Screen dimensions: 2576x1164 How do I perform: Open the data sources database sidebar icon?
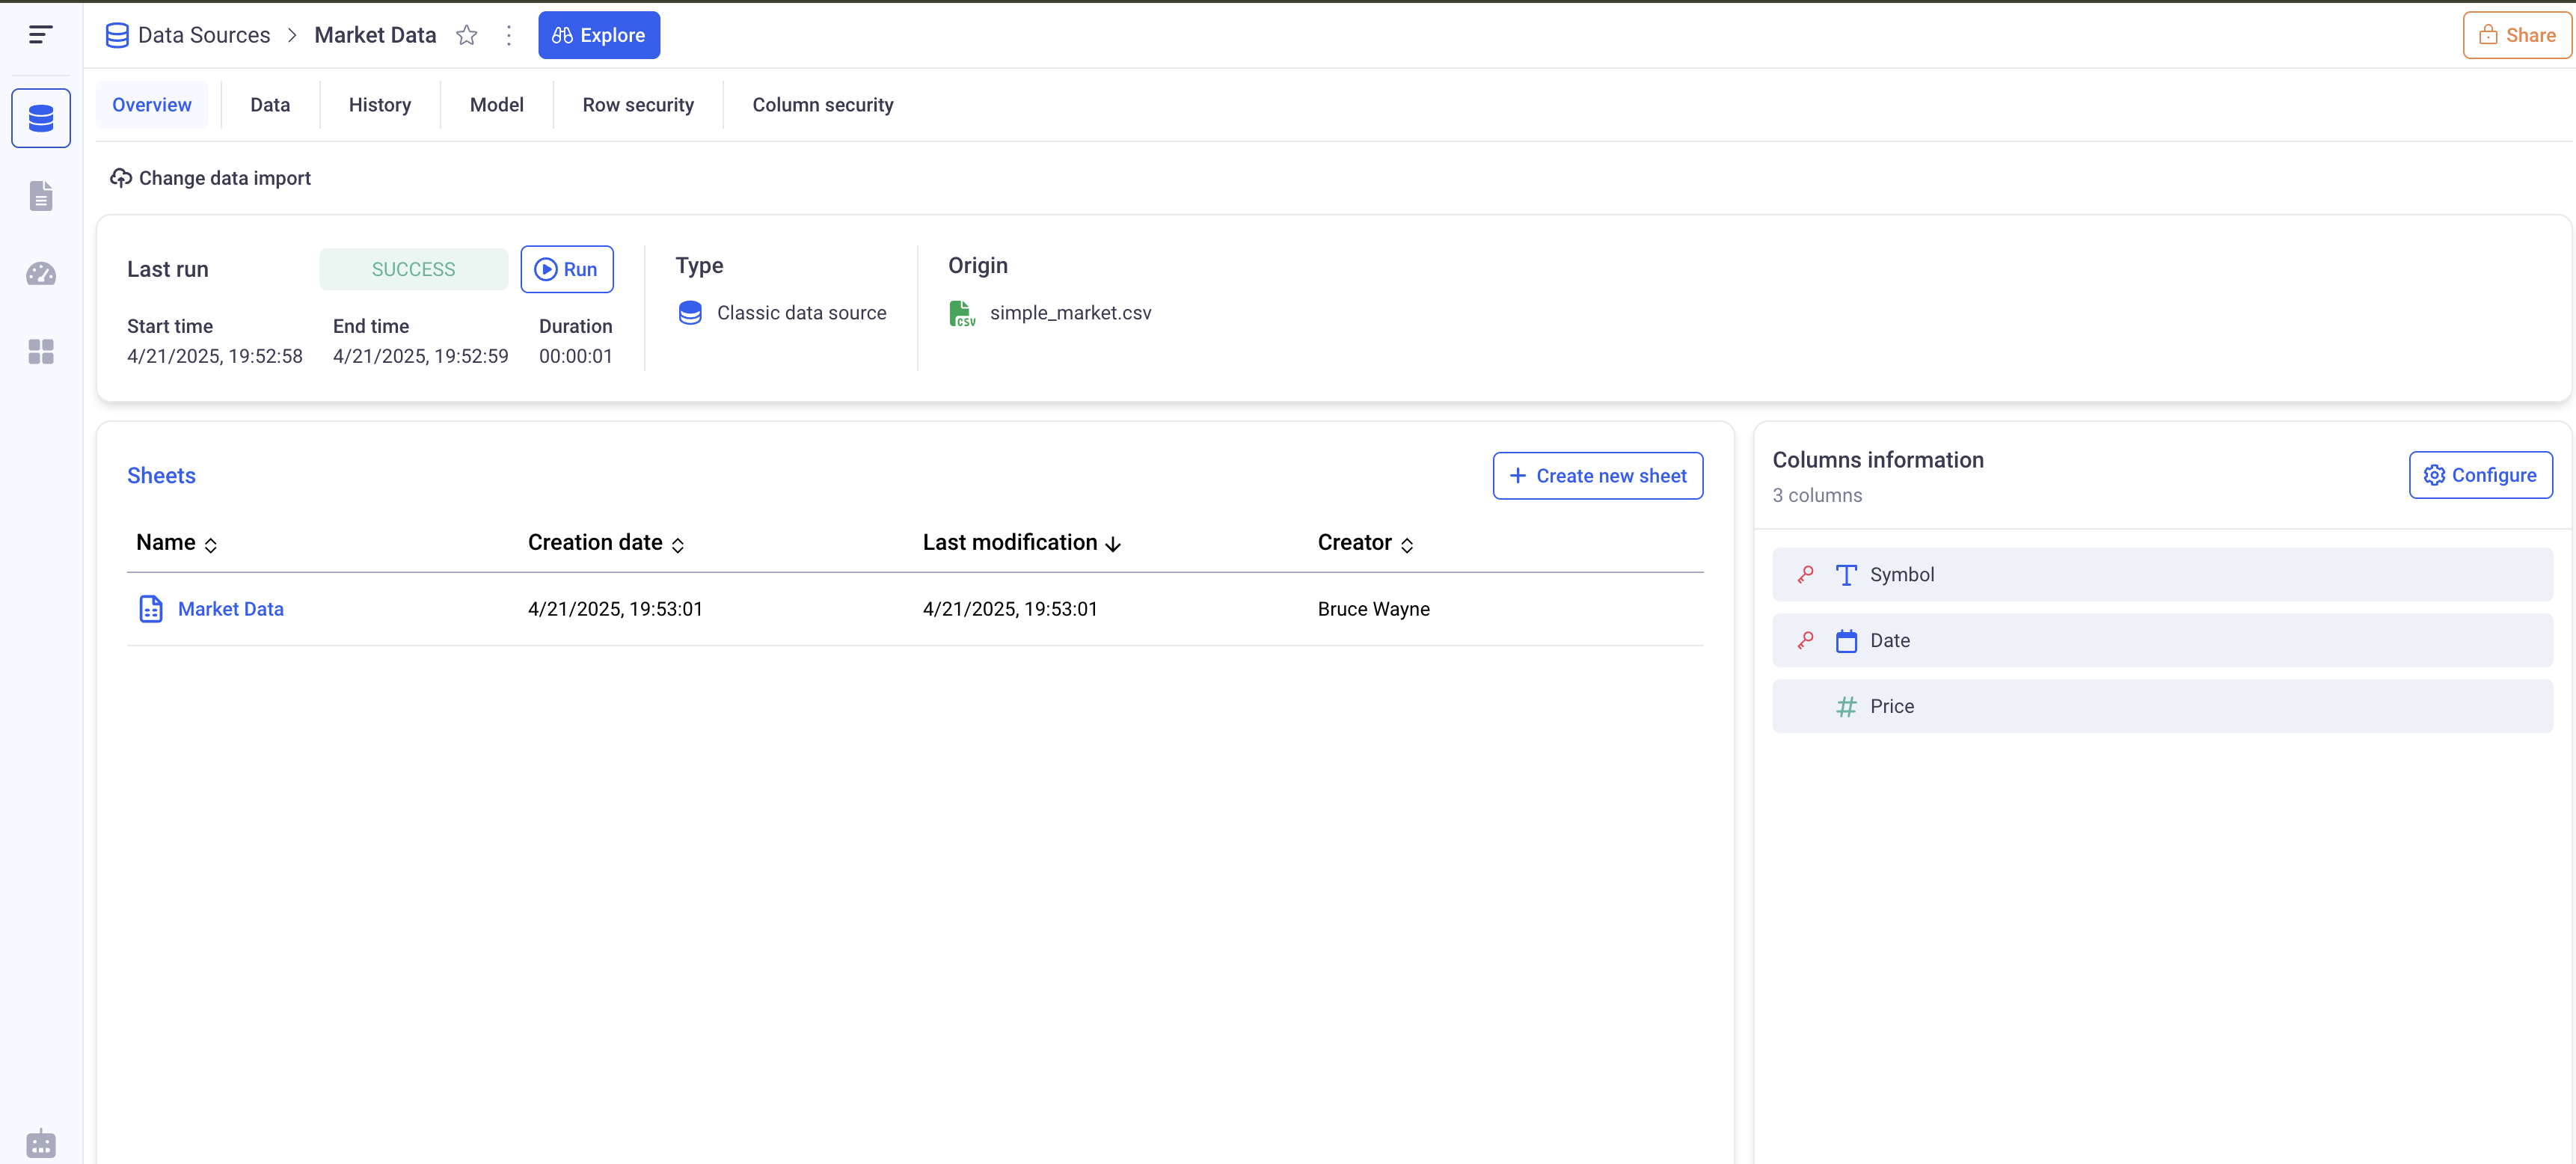41,118
